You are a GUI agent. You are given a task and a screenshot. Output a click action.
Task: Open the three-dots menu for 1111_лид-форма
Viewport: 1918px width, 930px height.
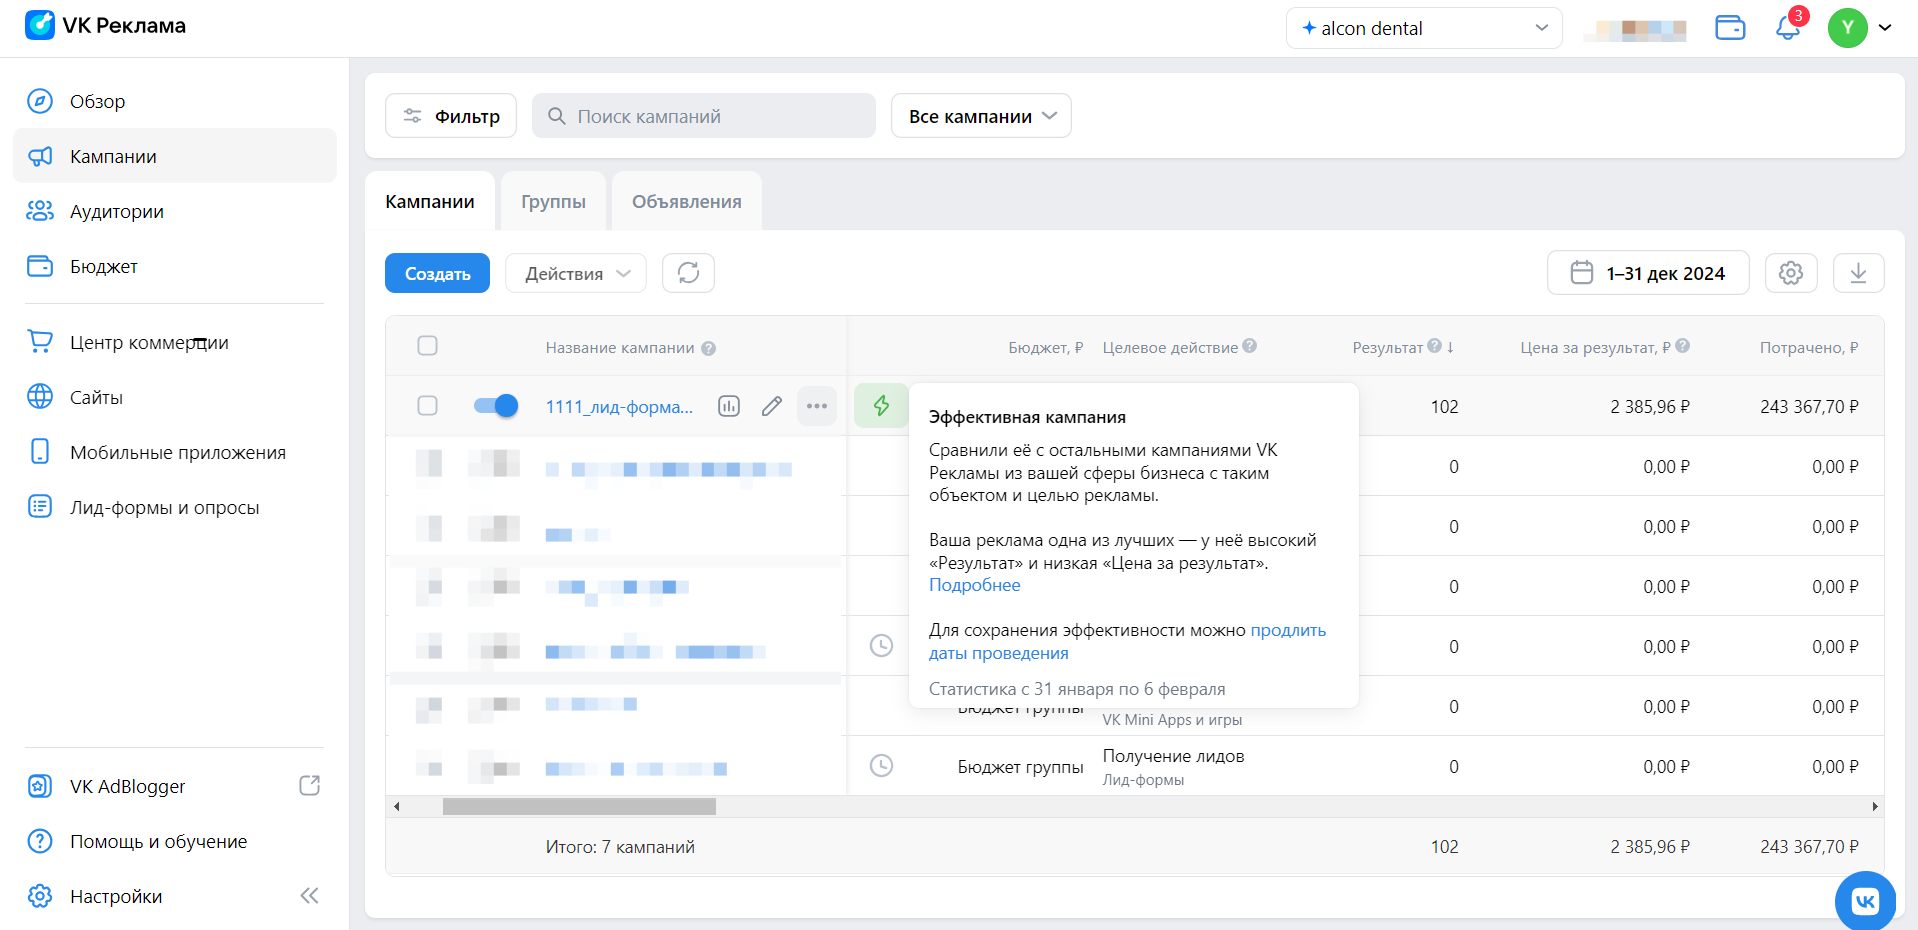point(817,406)
